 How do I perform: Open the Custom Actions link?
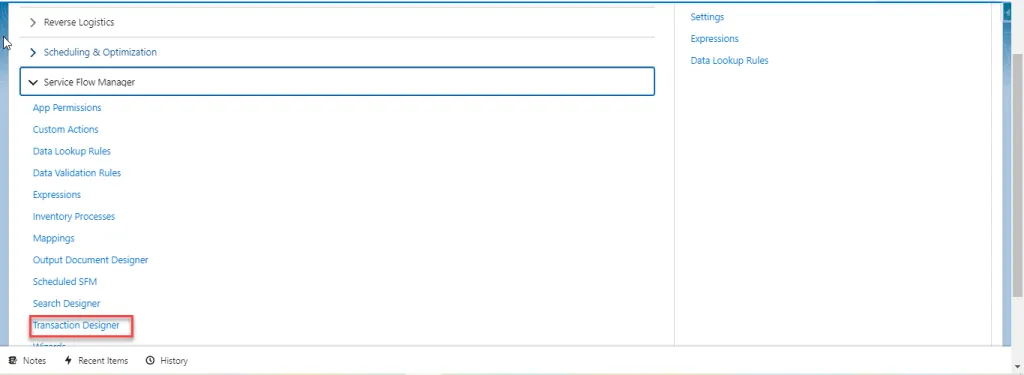pyautogui.click(x=66, y=129)
